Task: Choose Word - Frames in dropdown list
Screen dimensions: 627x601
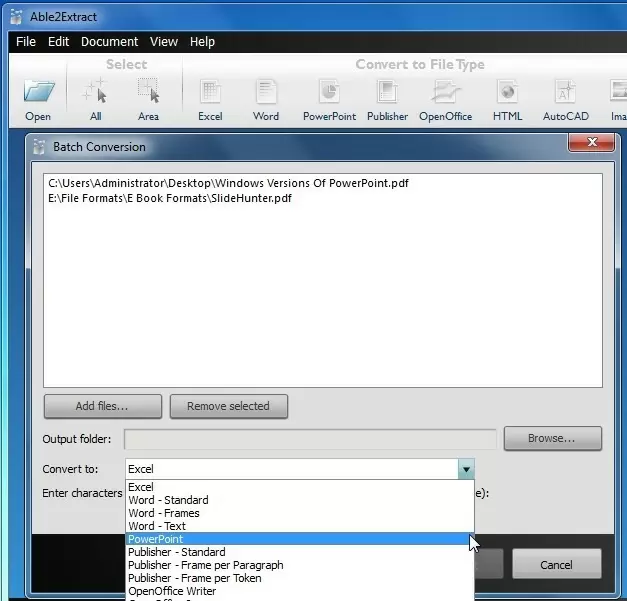Action: pyautogui.click(x=164, y=513)
